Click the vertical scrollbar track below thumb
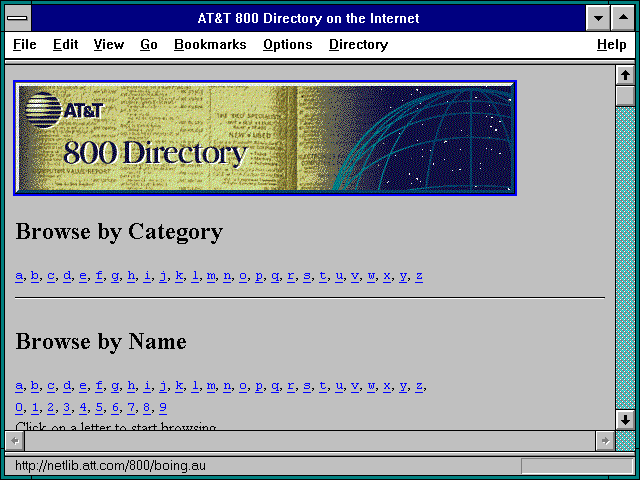This screenshot has width=640, height=480. tap(625, 258)
